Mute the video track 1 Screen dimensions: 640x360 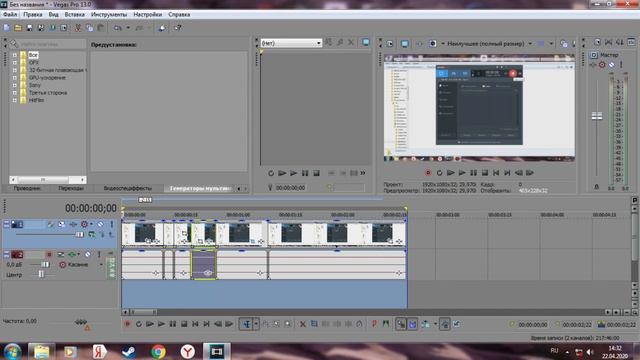[x=100, y=224]
